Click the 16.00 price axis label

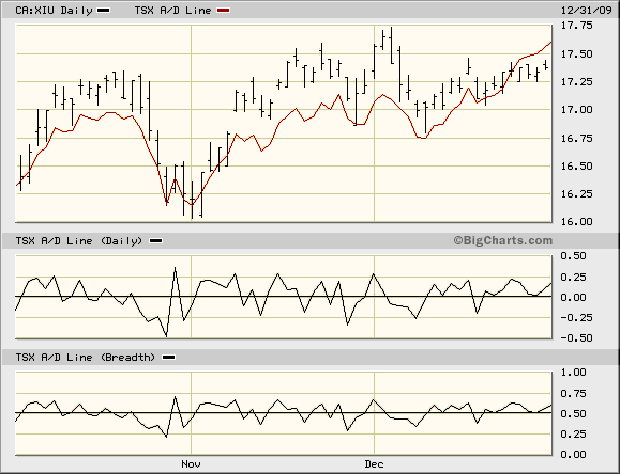(577, 221)
